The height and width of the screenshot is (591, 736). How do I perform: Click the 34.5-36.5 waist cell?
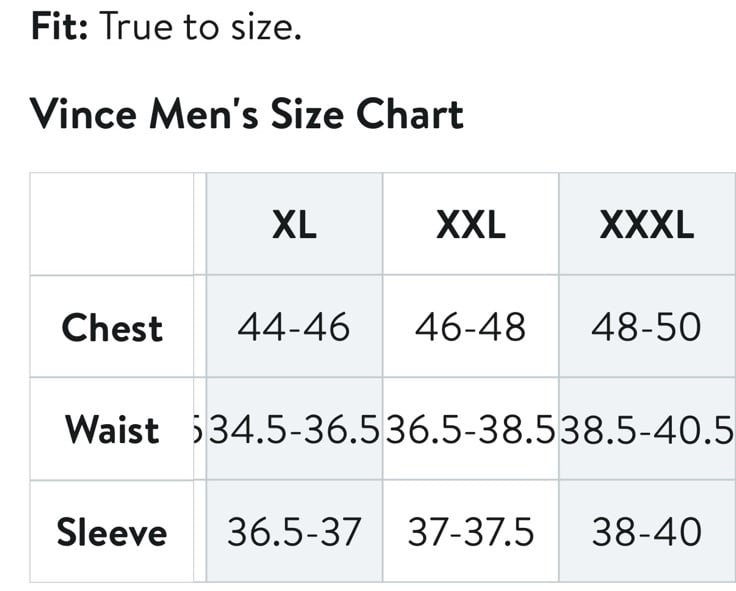[294, 429]
